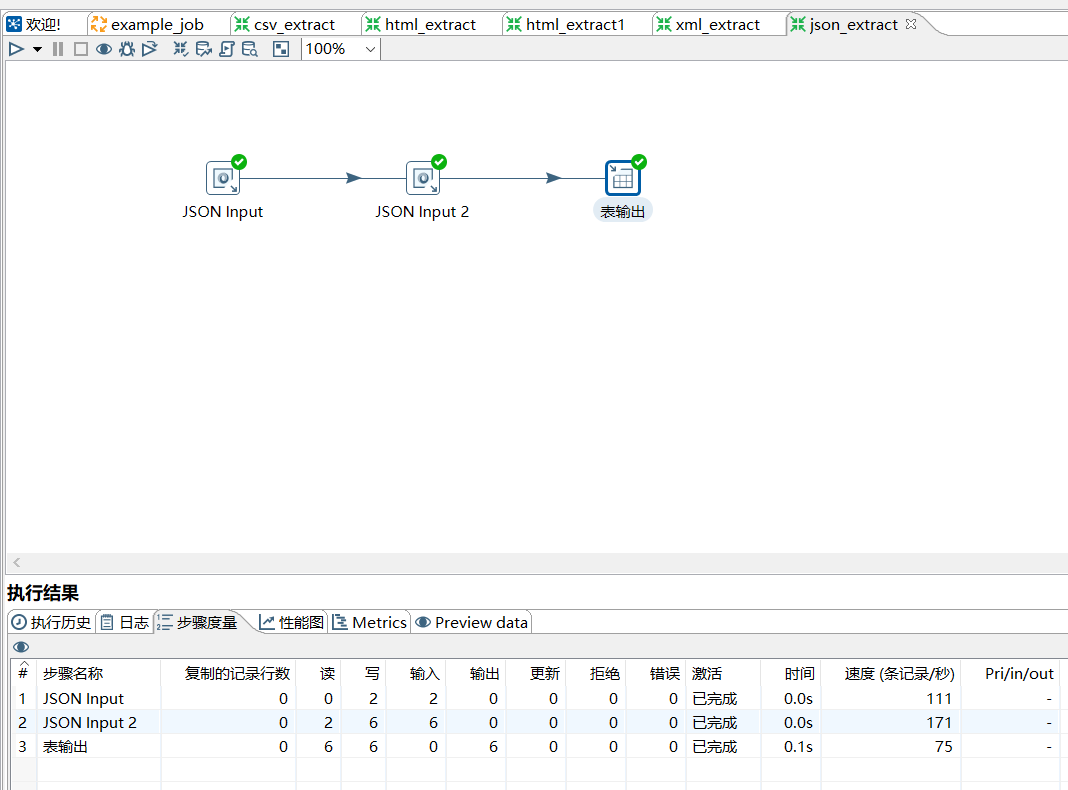1068x790 pixels.
Task: Sort by the 输出 column header
Action: point(476,674)
